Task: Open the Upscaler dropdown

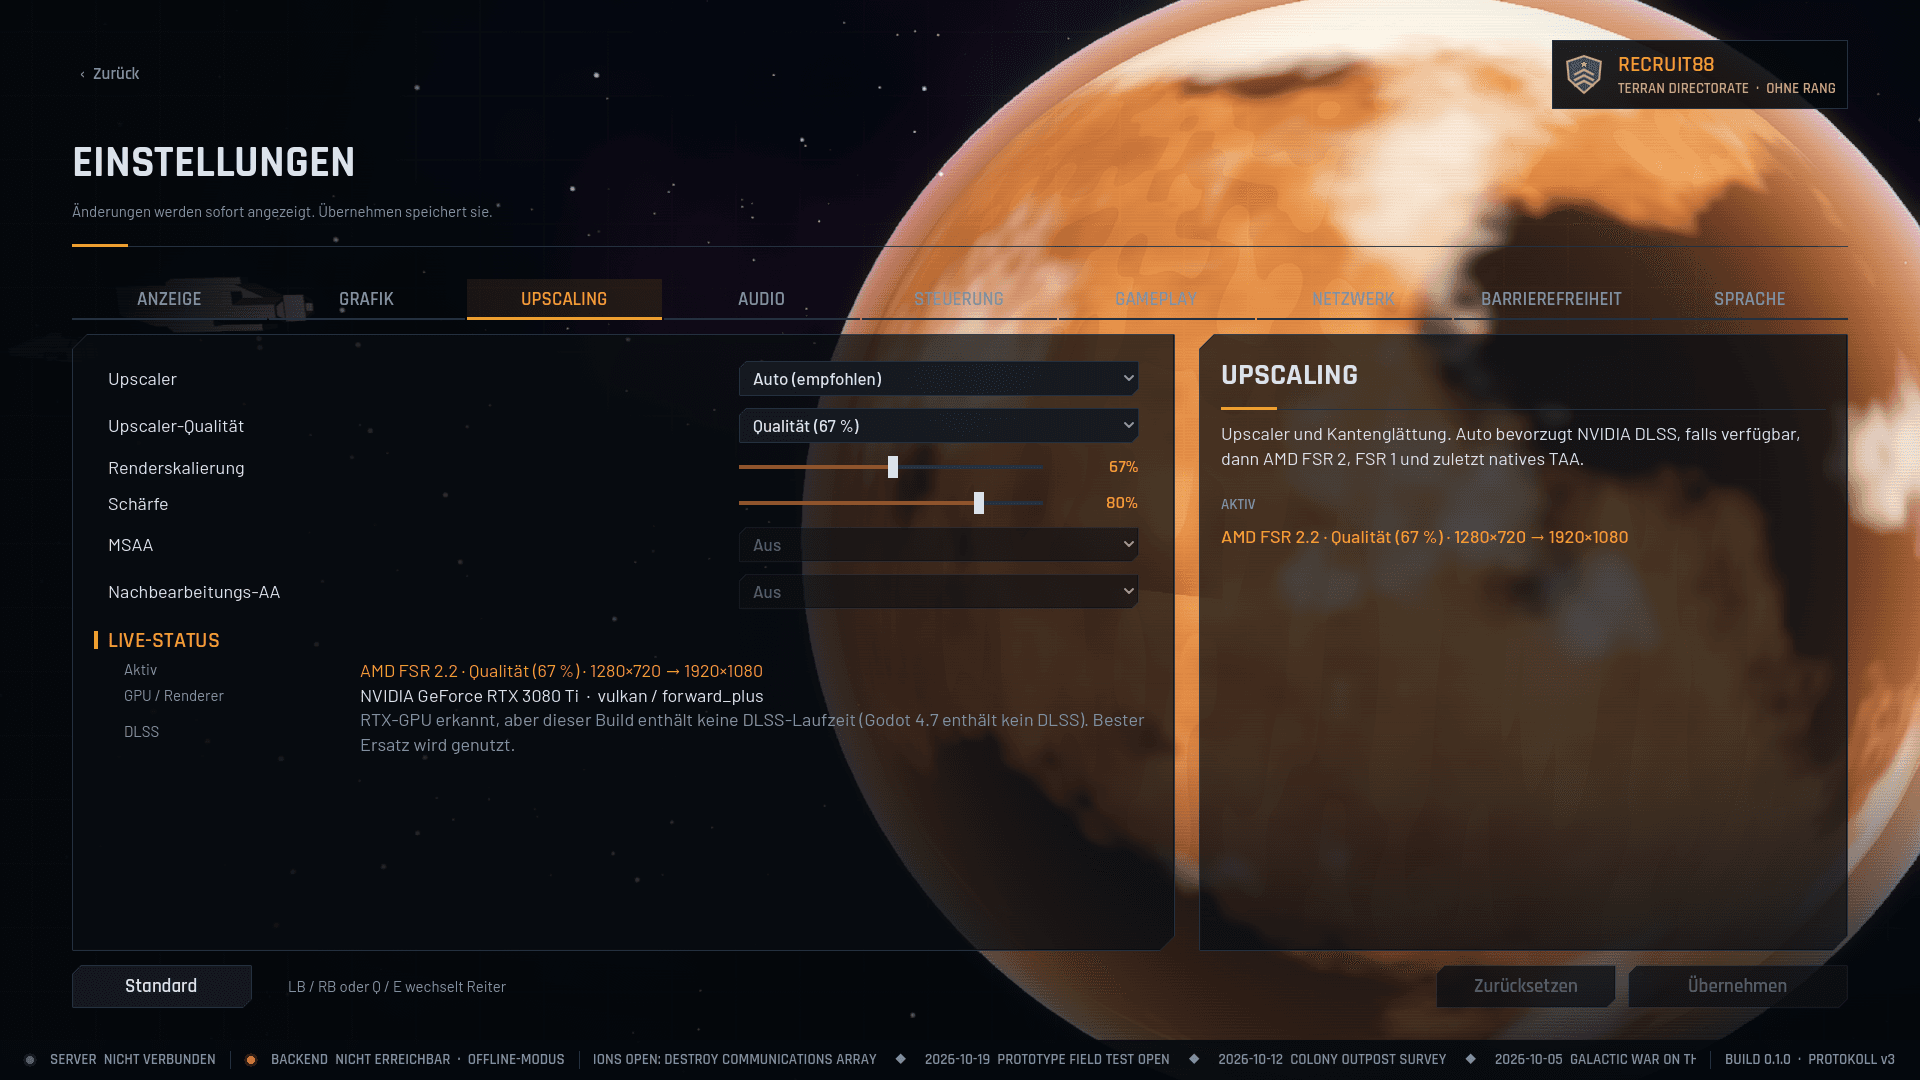Action: pyautogui.click(x=938, y=379)
